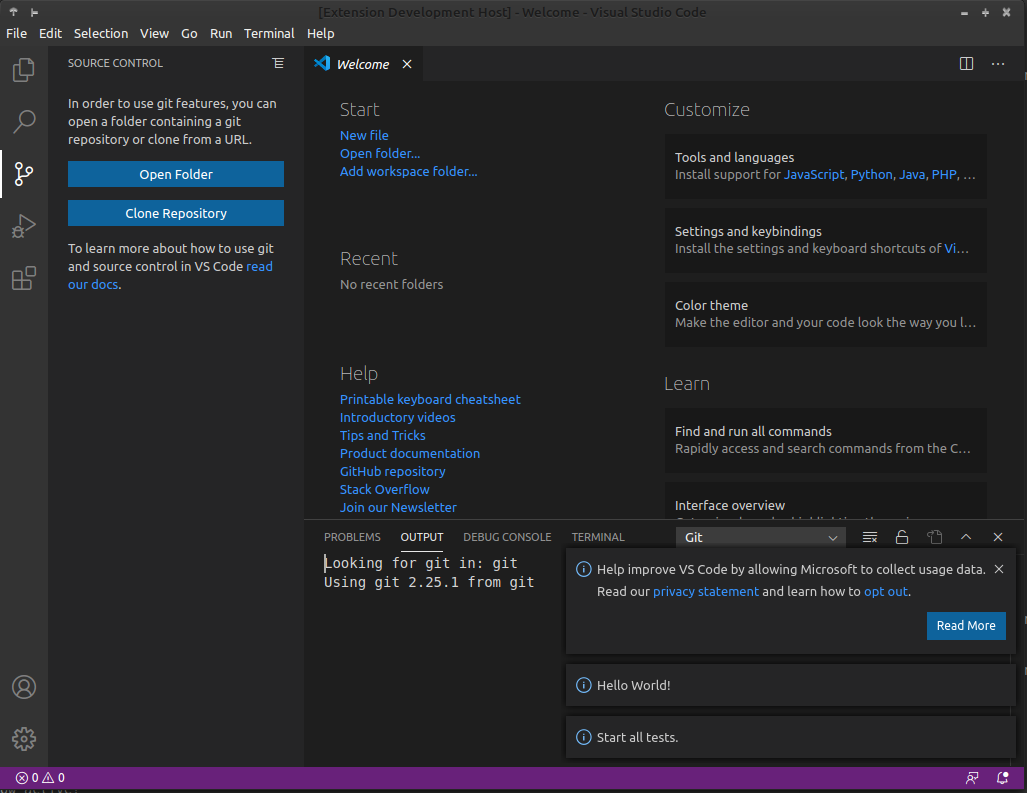Image resolution: width=1027 pixels, height=793 pixels.
Task: Open the Search view icon
Action: [x=23, y=122]
